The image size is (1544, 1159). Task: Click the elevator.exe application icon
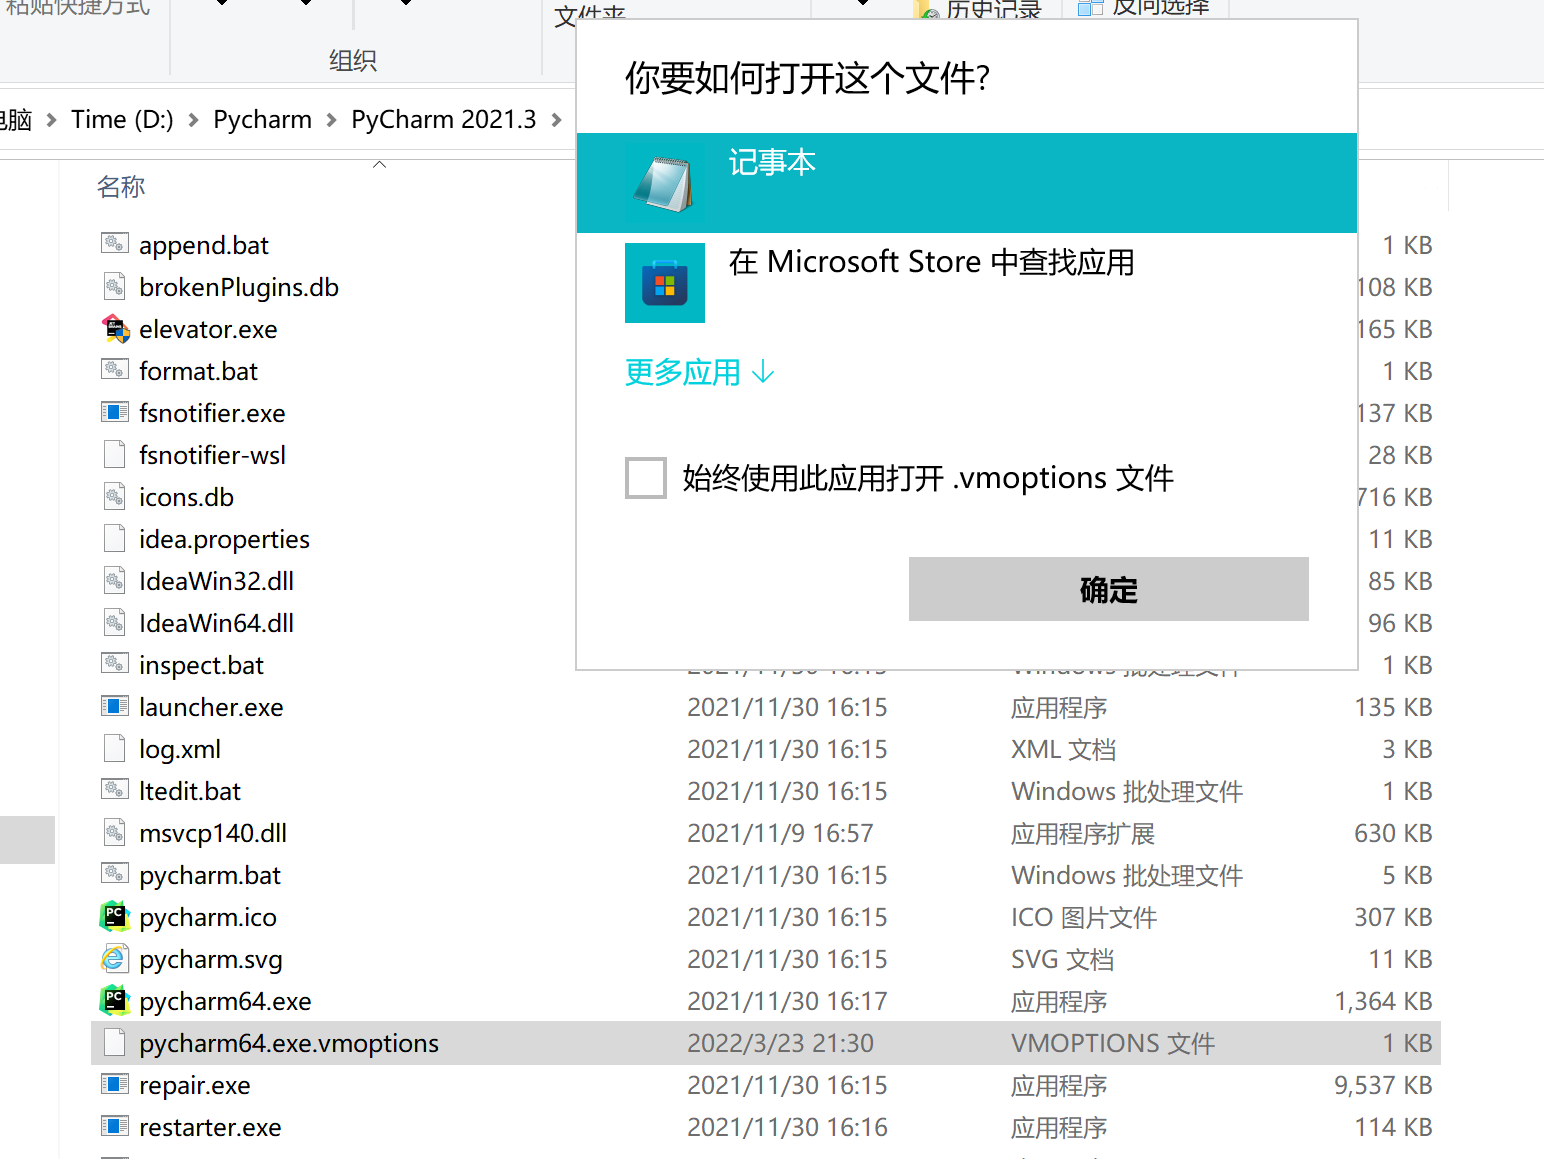(x=115, y=328)
